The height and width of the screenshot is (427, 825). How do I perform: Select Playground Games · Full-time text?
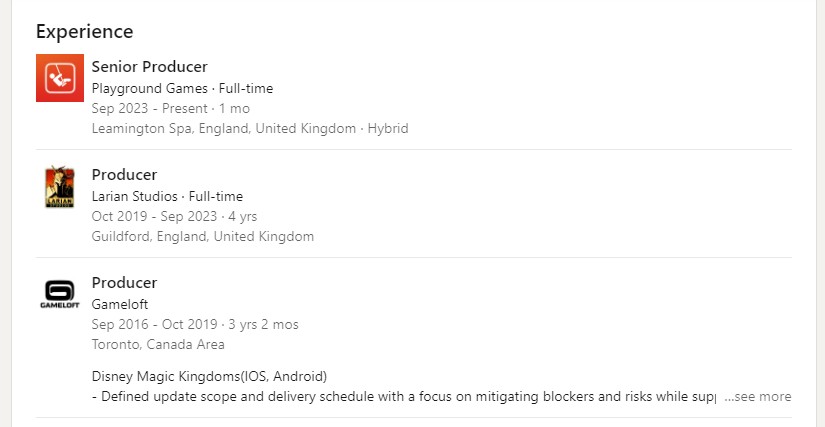[x=182, y=88]
